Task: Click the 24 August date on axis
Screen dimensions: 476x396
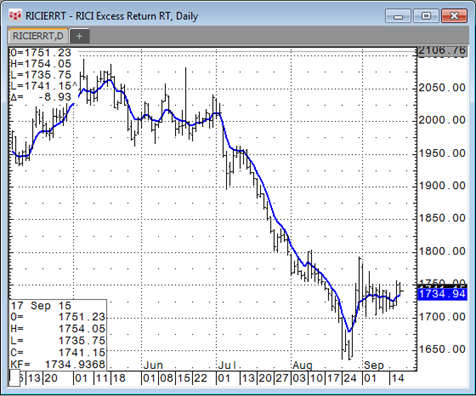Action: pos(350,378)
